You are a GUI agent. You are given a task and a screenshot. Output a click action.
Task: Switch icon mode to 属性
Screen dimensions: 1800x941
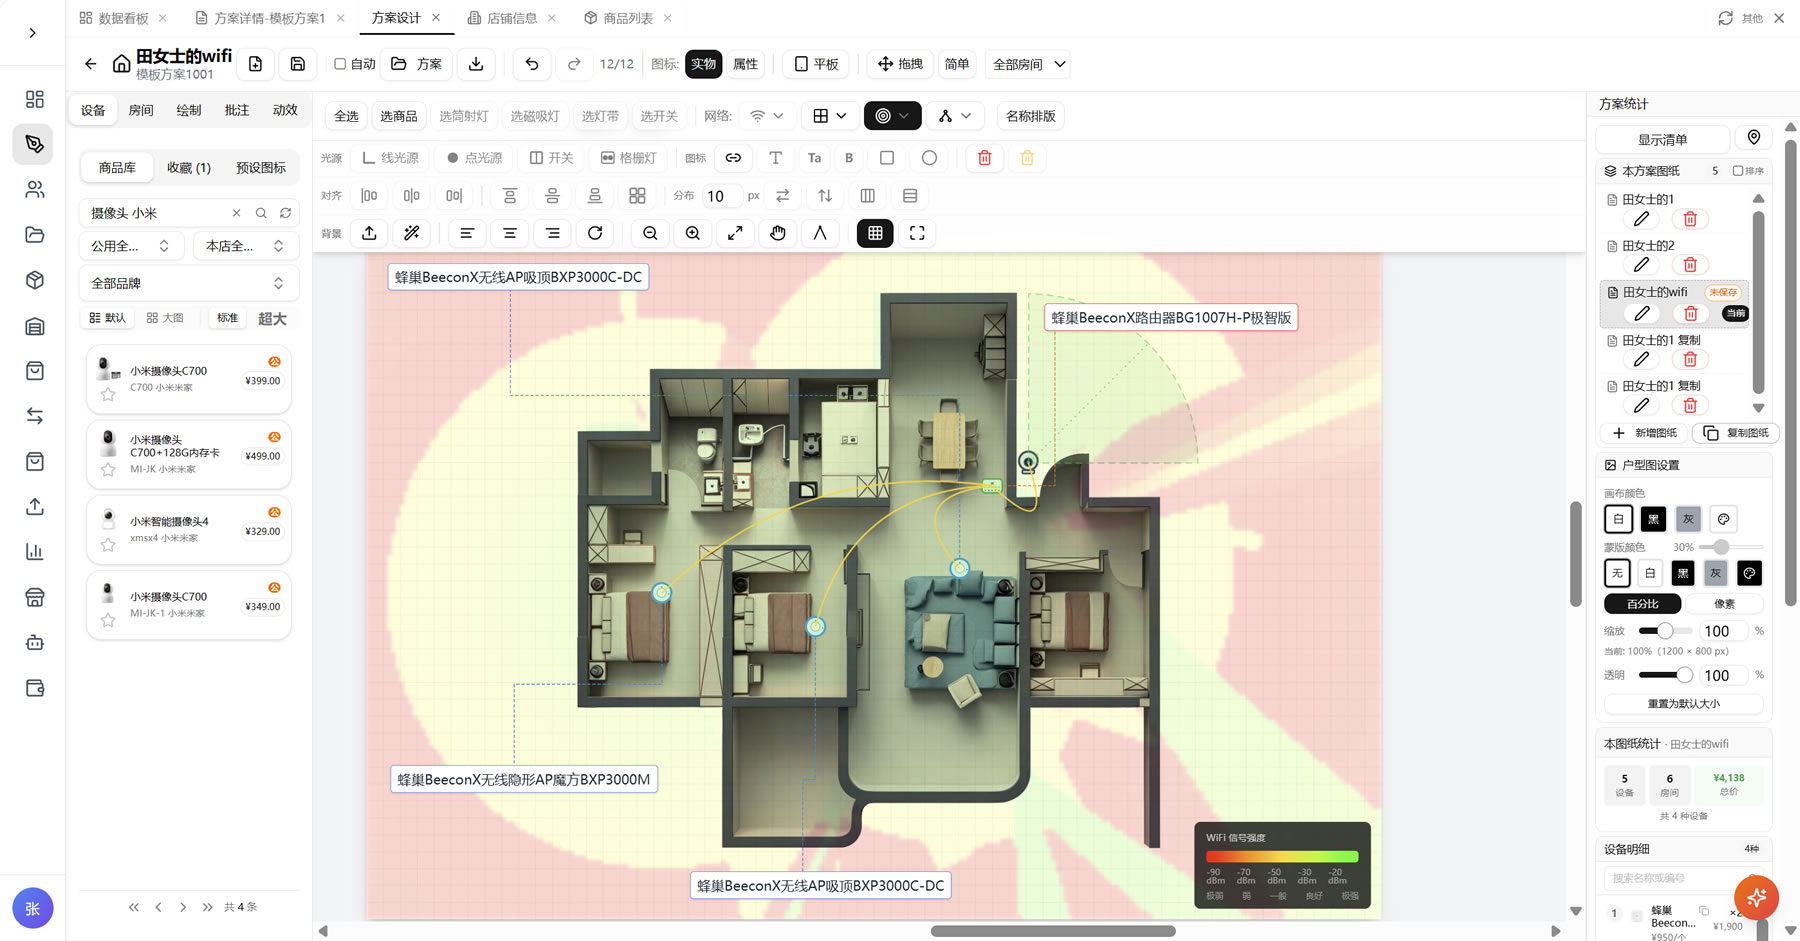pyautogui.click(x=745, y=64)
